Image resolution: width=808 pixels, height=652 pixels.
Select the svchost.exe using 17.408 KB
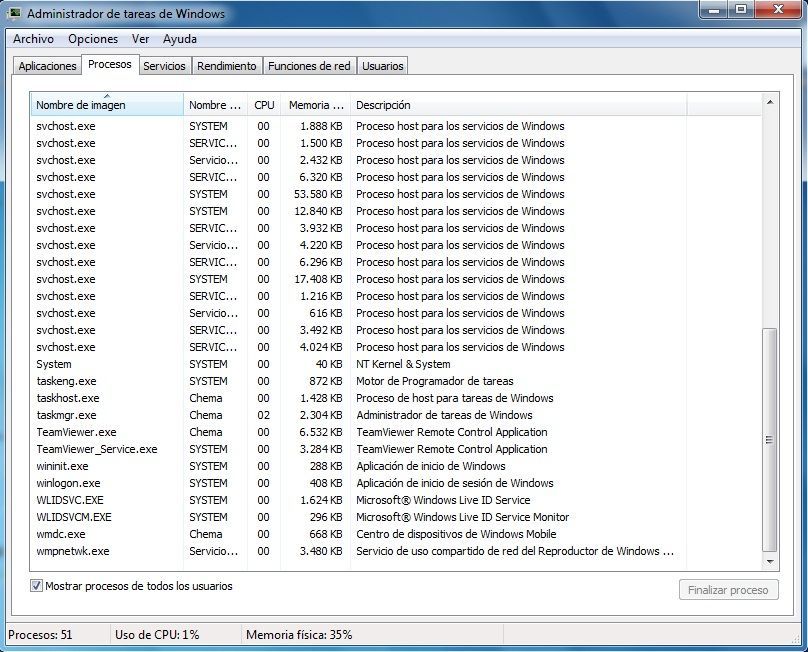pos(358,279)
